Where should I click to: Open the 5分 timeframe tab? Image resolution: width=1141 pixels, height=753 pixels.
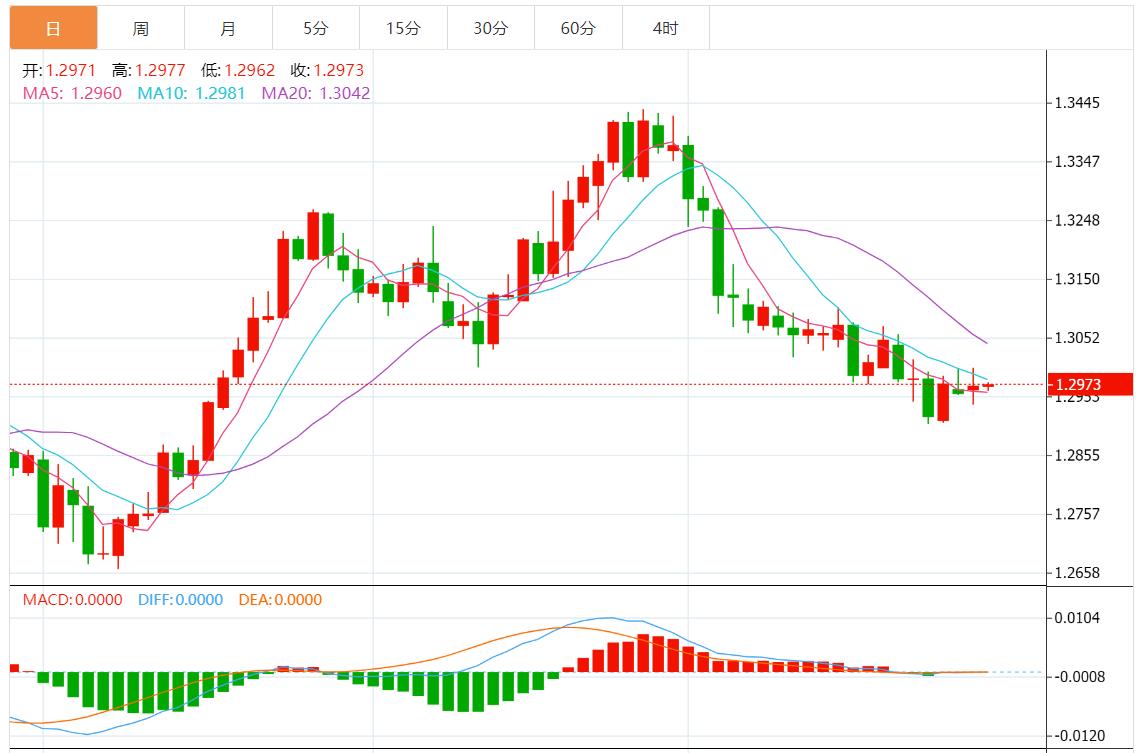click(x=315, y=28)
